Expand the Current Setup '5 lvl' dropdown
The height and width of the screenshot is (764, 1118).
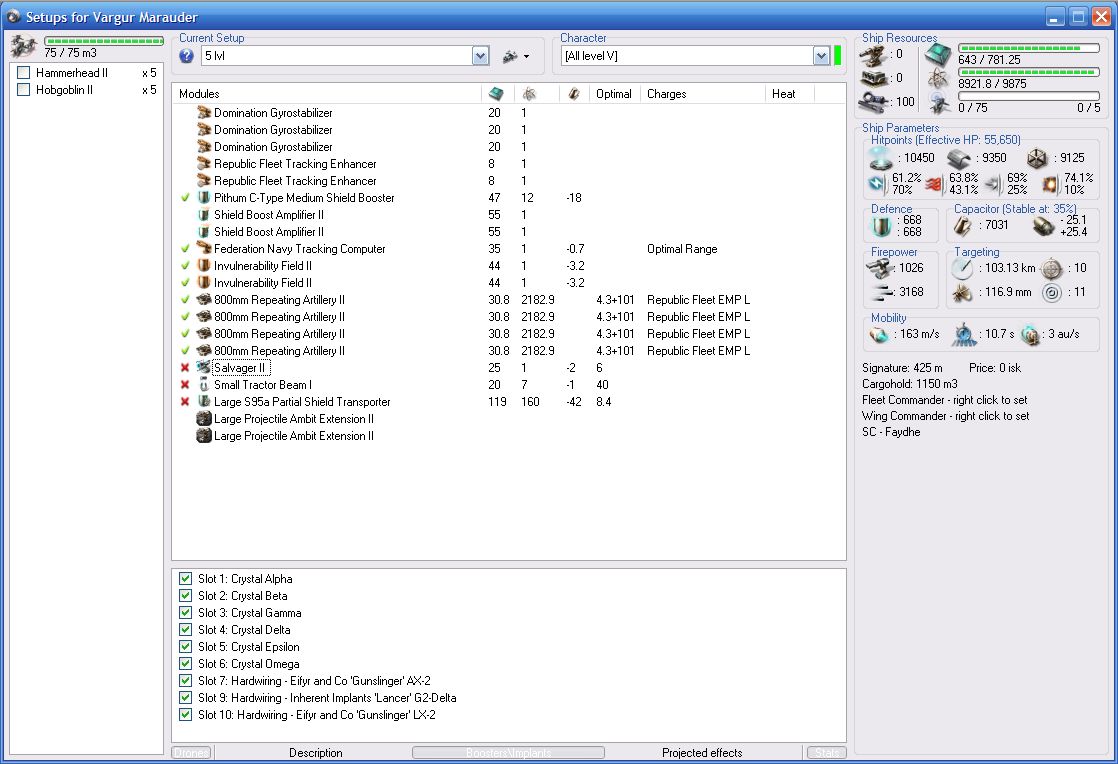480,56
